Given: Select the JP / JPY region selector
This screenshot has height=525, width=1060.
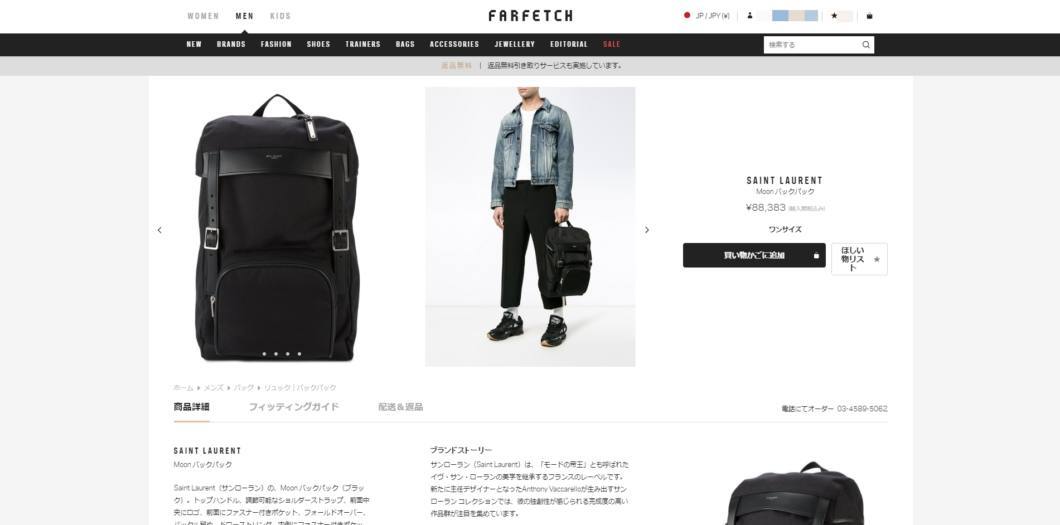Looking at the screenshot, I should coord(706,16).
